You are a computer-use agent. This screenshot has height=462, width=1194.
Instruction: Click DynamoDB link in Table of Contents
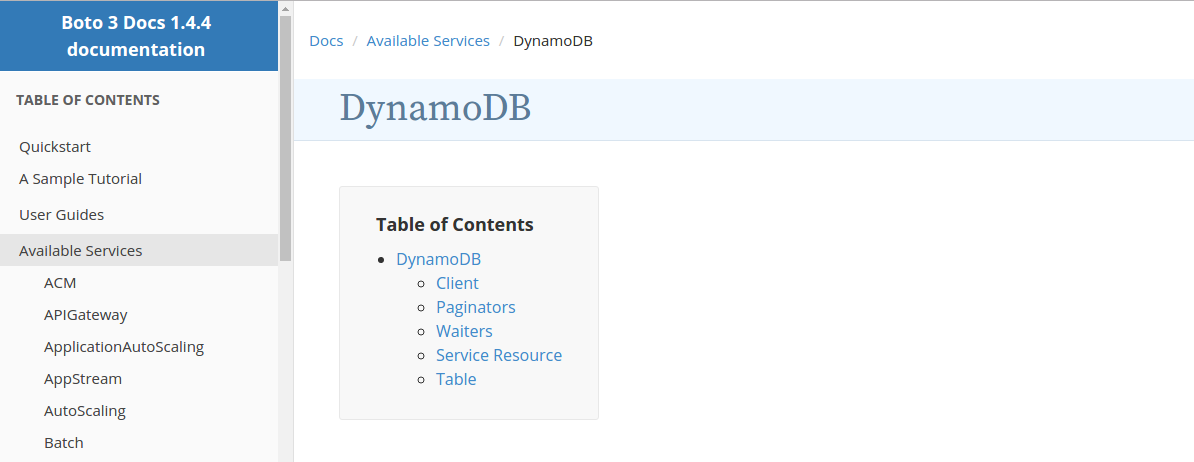click(439, 260)
